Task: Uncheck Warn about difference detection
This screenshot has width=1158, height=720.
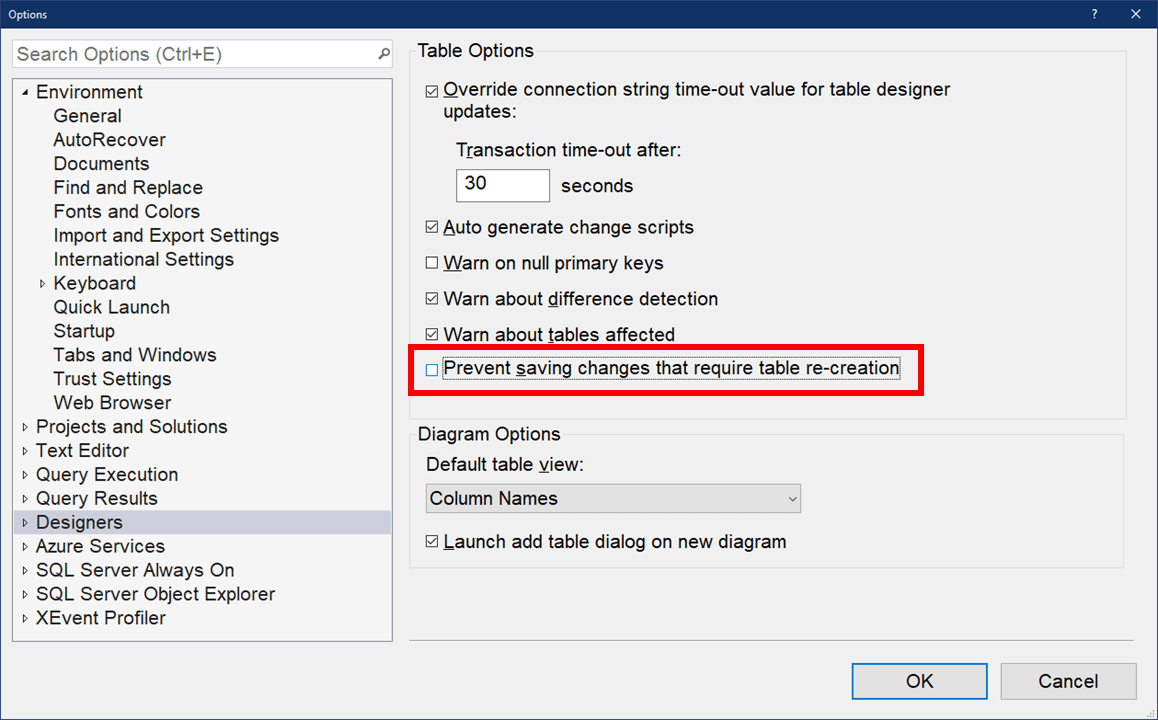Action: (x=432, y=299)
